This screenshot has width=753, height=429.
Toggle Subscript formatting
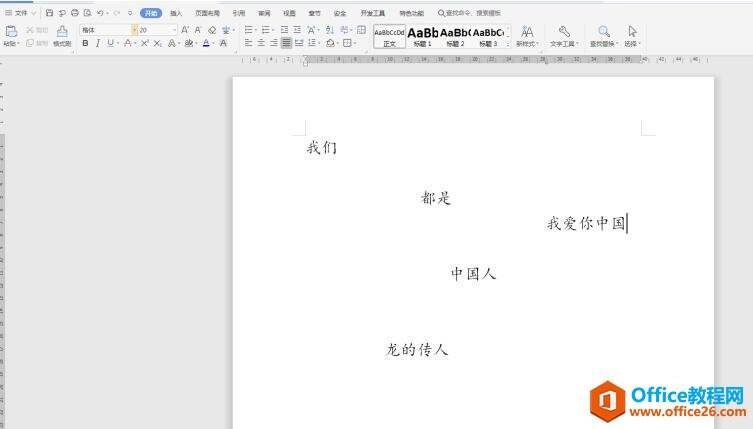(x=157, y=43)
